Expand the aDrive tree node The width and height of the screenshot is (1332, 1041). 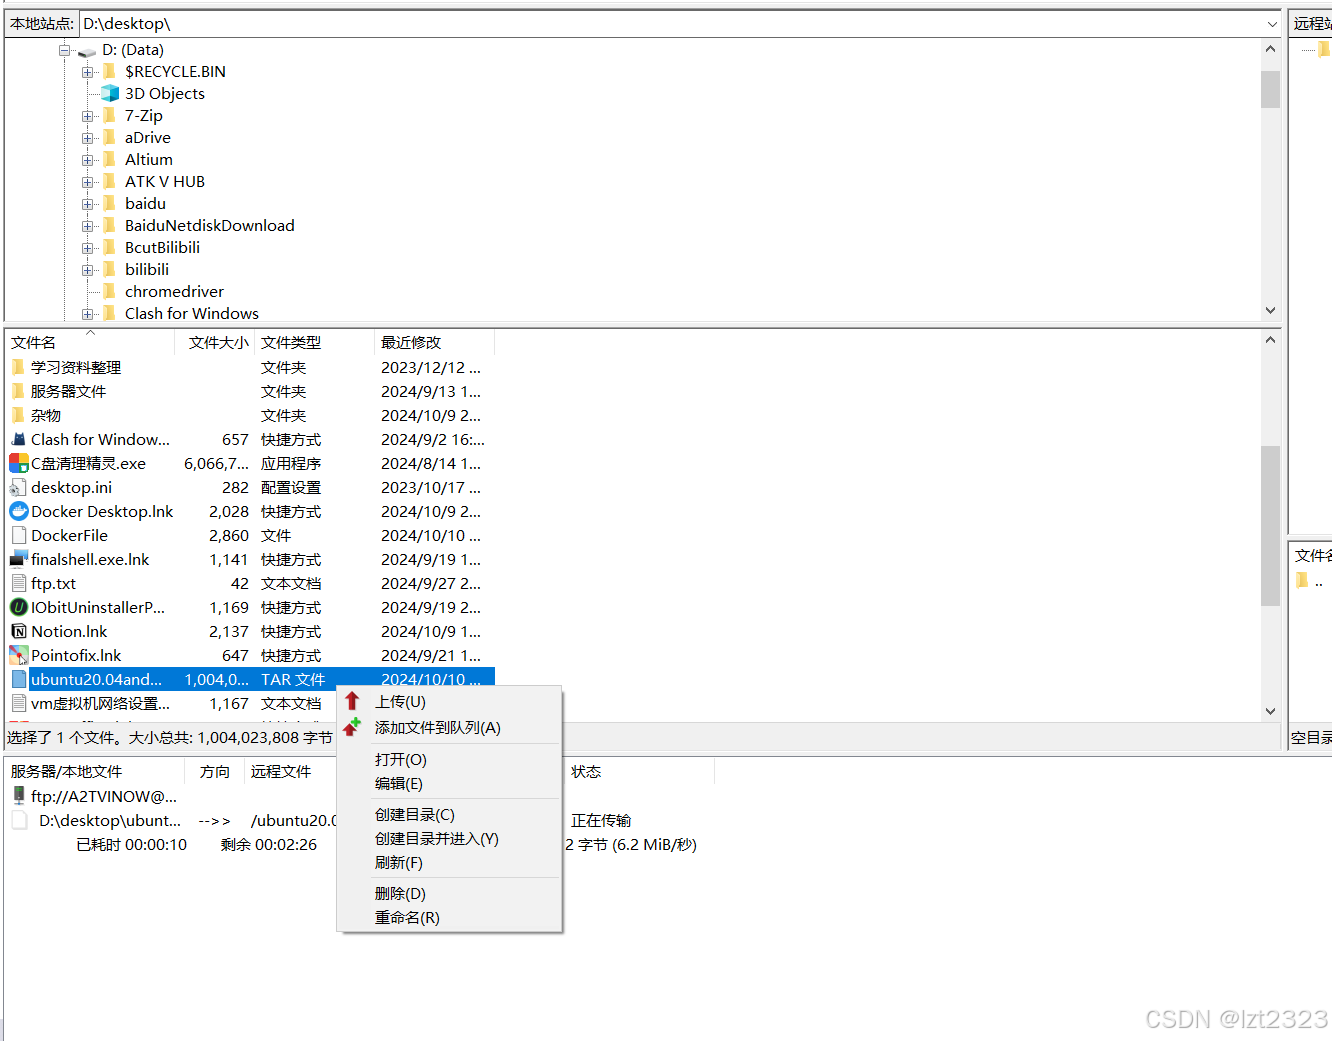pyautogui.click(x=88, y=138)
